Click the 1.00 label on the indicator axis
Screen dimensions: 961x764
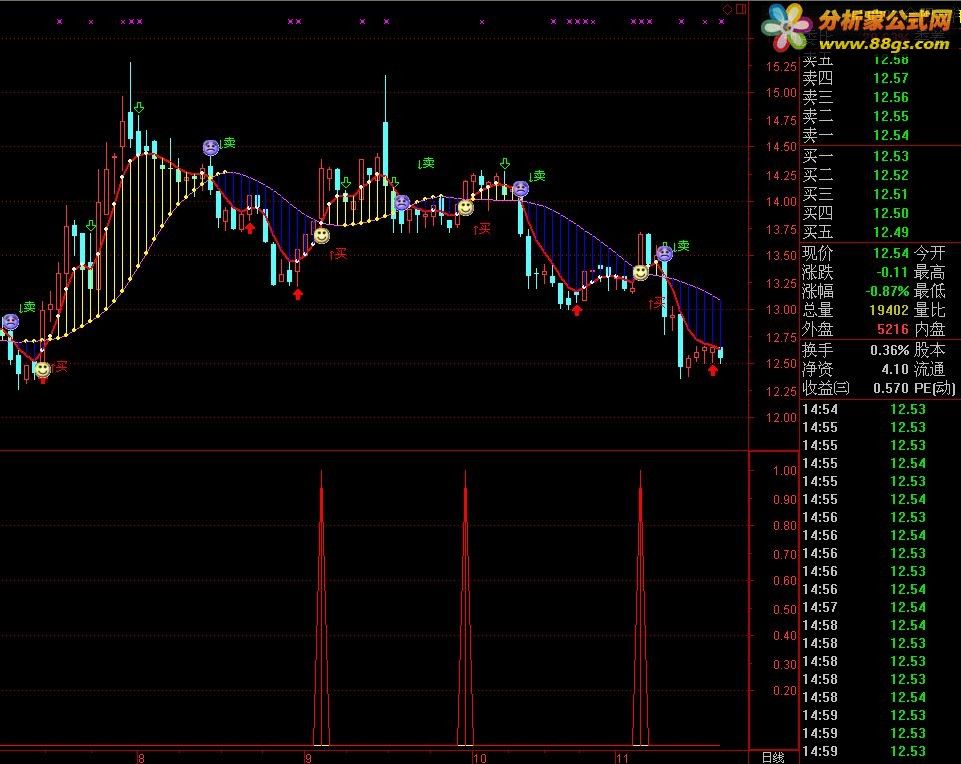tap(785, 471)
